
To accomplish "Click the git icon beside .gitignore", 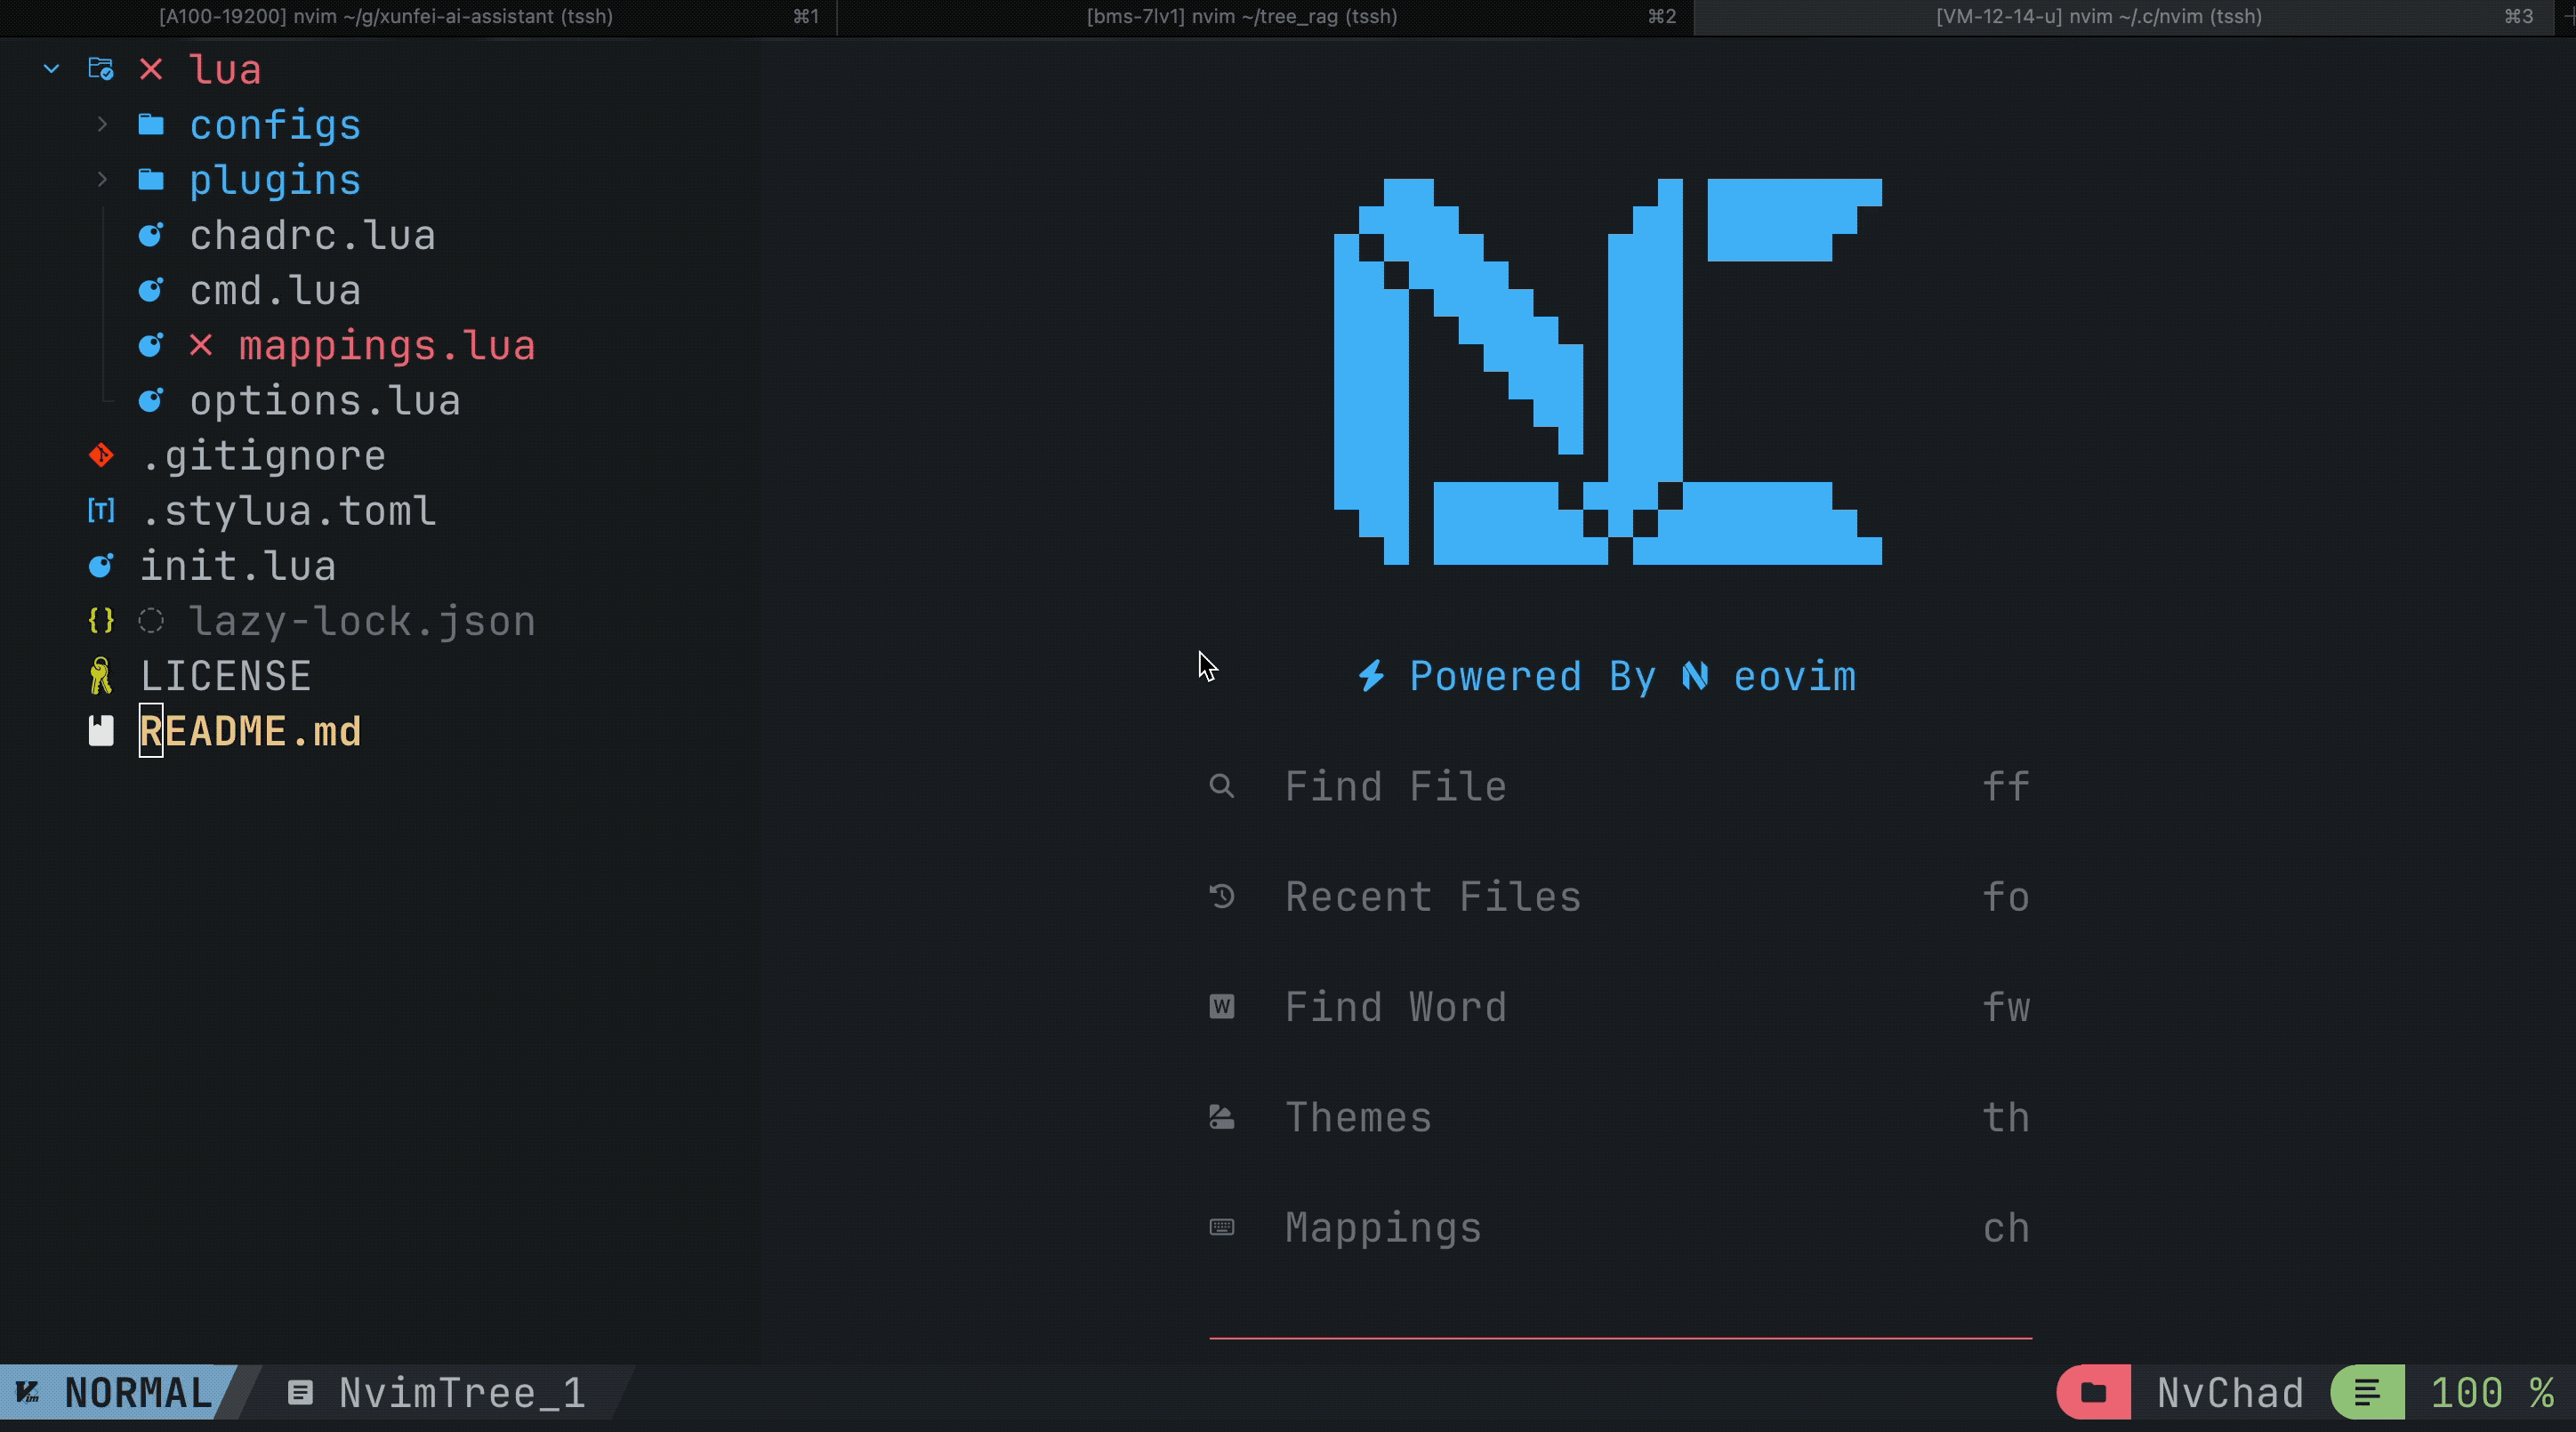I will pos(101,455).
